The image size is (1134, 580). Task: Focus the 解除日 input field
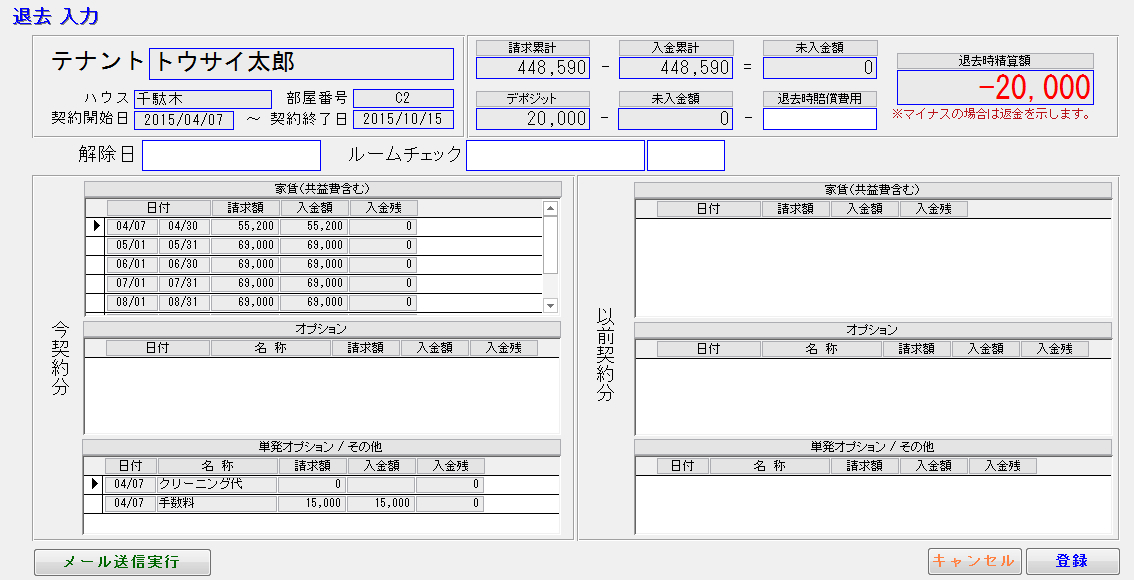pyautogui.click(x=231, y=156)
